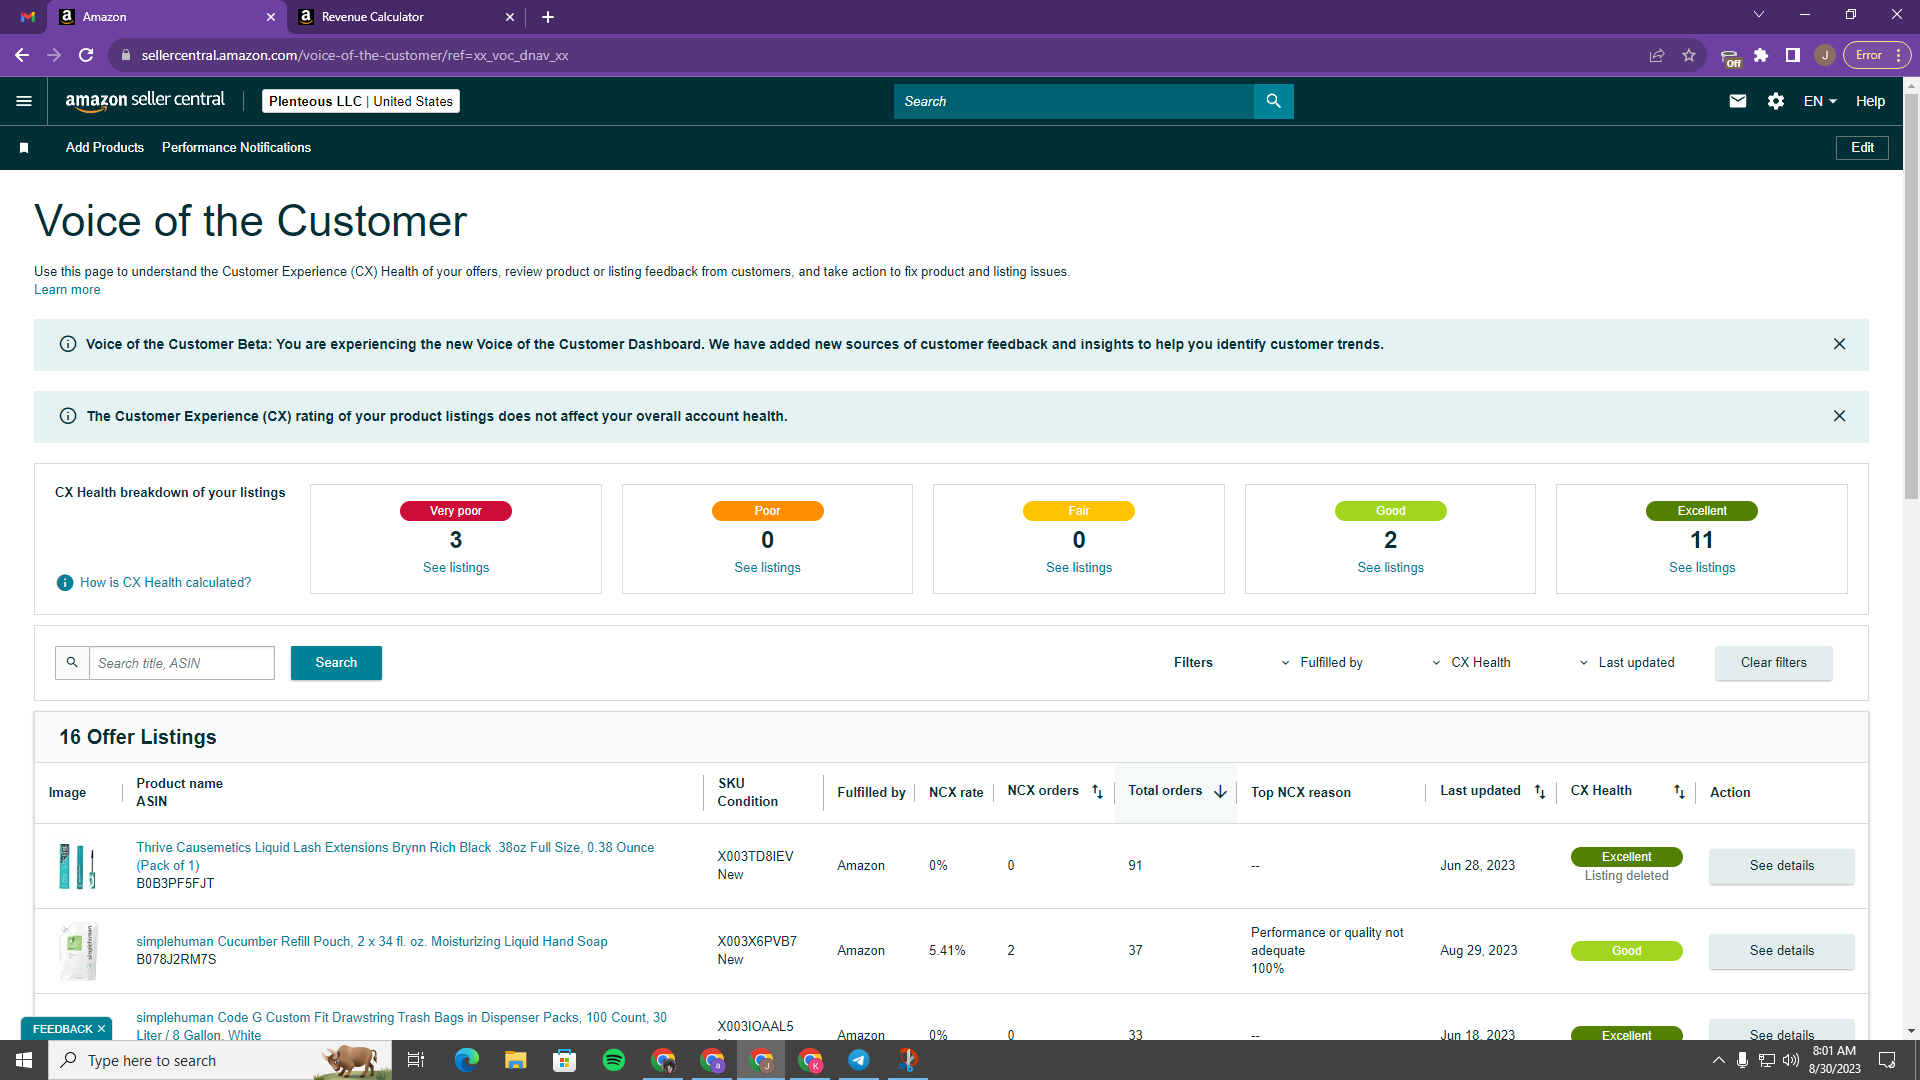This screenshot has width=1920, height=1080.
Task: Close the FEEDBACK tab
Action: coord(101,1029)
